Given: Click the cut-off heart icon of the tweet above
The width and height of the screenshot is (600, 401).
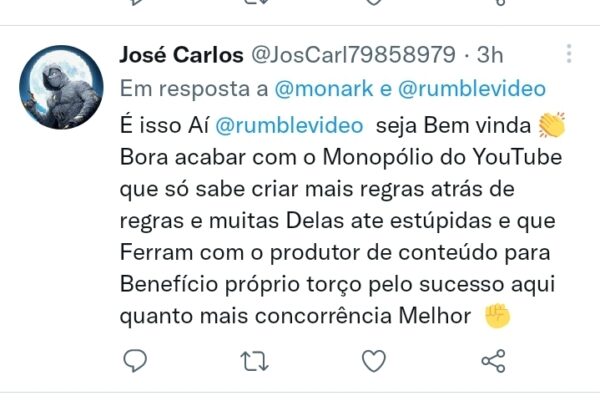Looking at the screenshot, I should click(372, 2).
